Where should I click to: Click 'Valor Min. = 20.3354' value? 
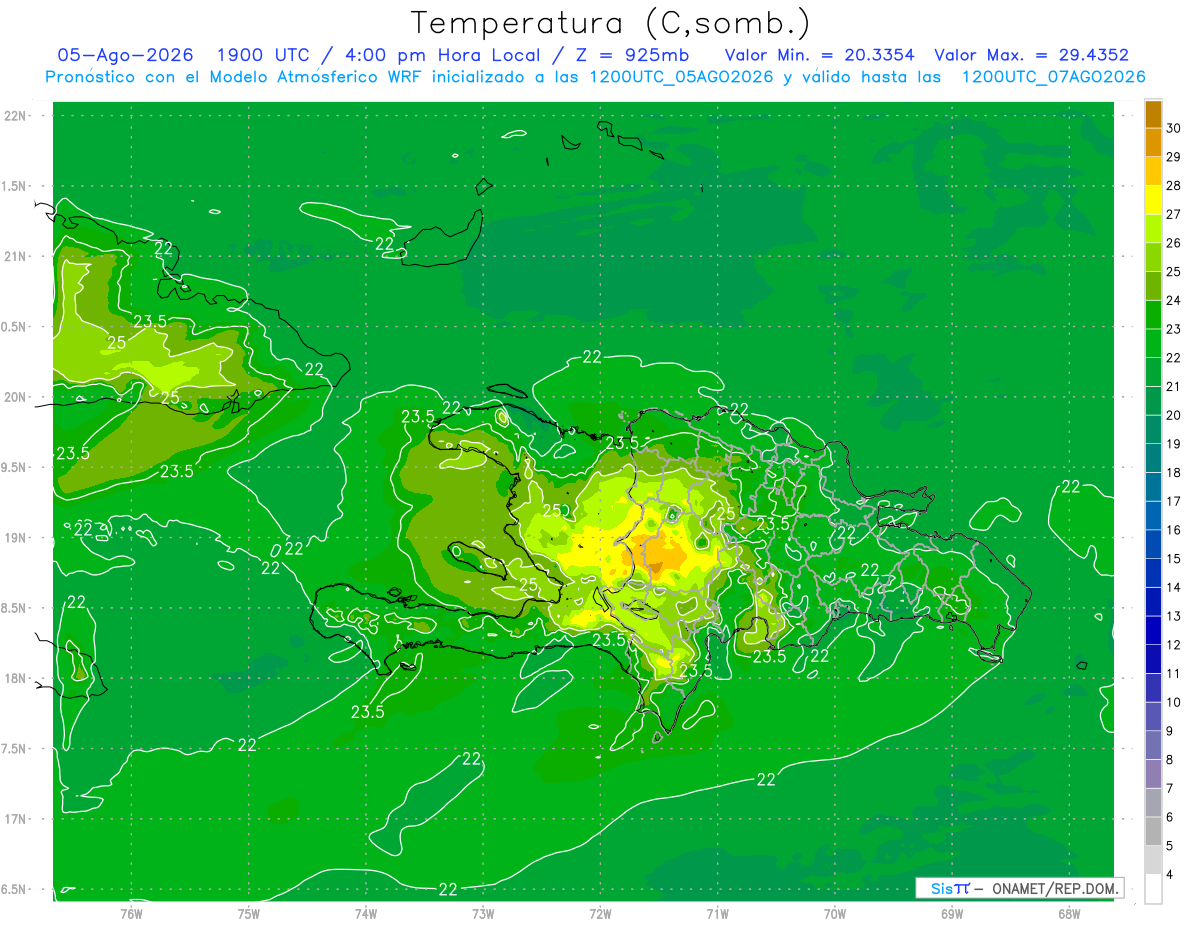[x=819, y=55]
